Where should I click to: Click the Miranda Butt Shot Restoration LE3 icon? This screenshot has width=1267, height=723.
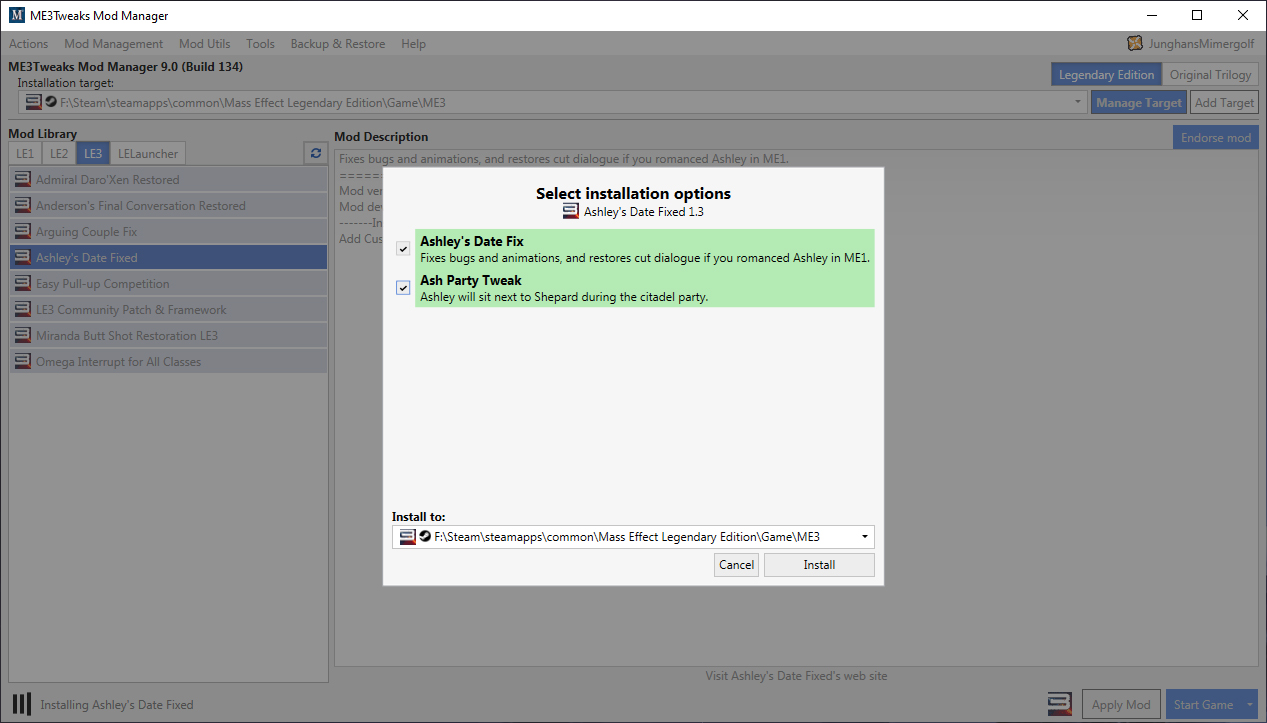coord(22,336)
